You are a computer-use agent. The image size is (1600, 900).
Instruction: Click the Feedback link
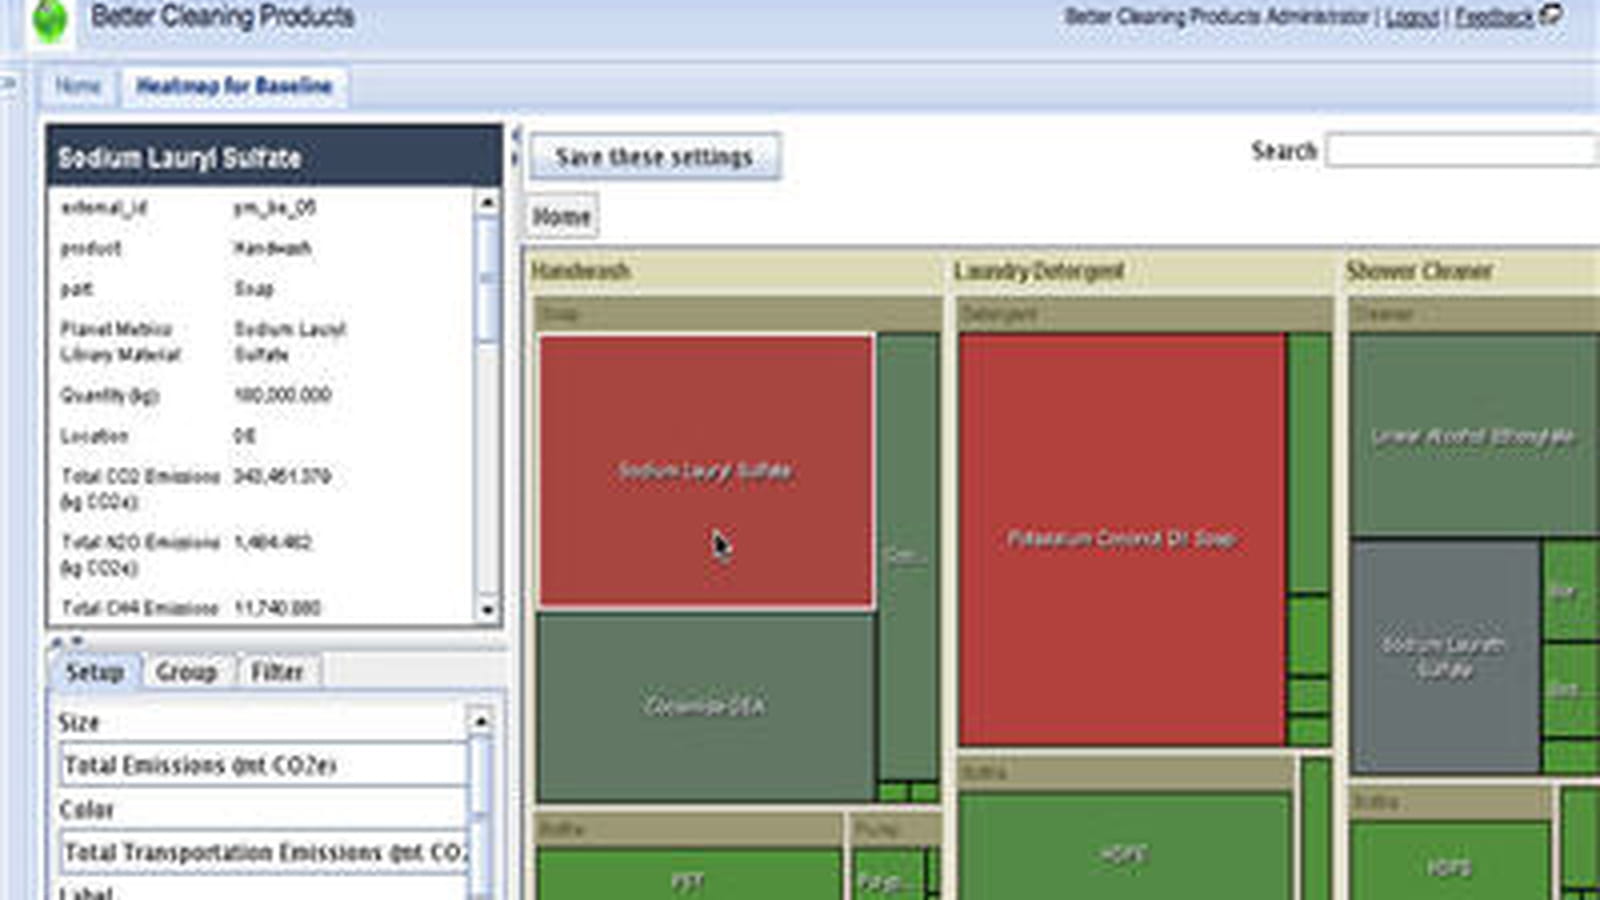click(x=1494, y=17)
